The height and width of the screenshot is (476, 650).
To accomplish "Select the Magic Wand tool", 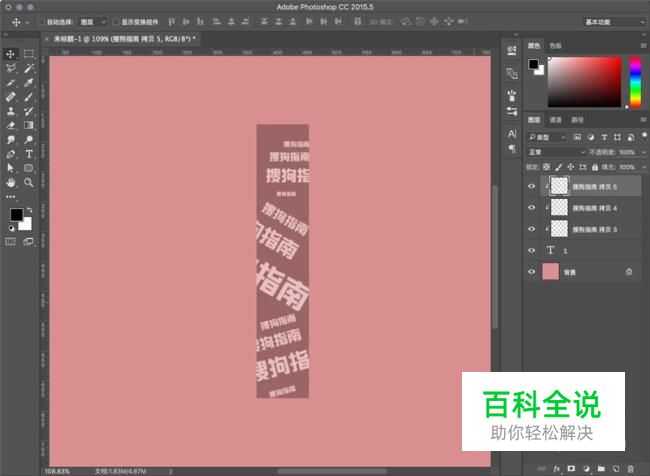I will [29, 68].
